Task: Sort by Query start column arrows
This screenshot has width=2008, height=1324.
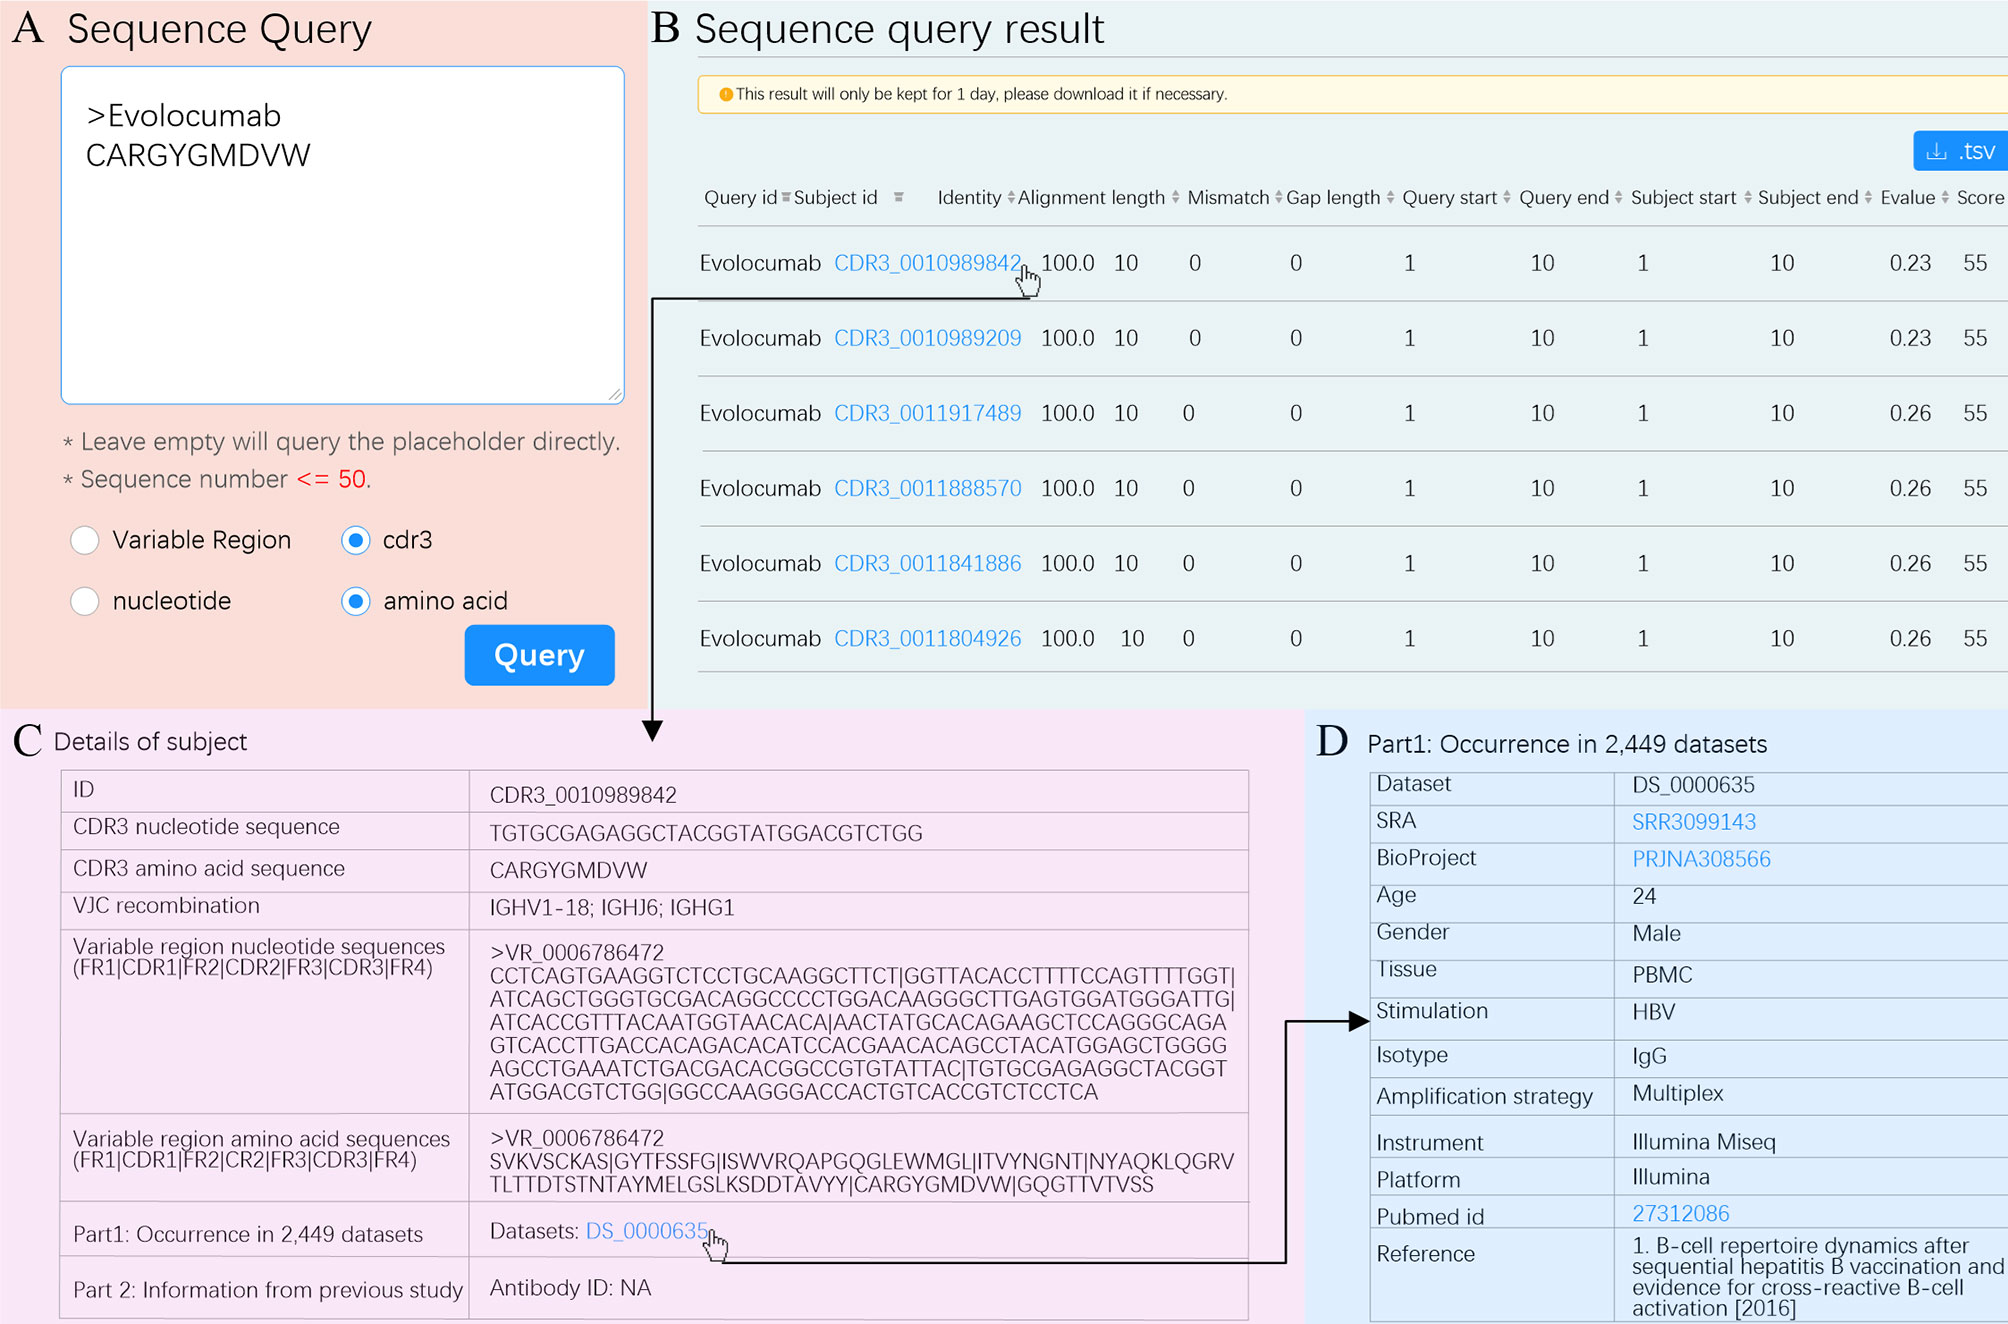Action: tap(1507, 197)
